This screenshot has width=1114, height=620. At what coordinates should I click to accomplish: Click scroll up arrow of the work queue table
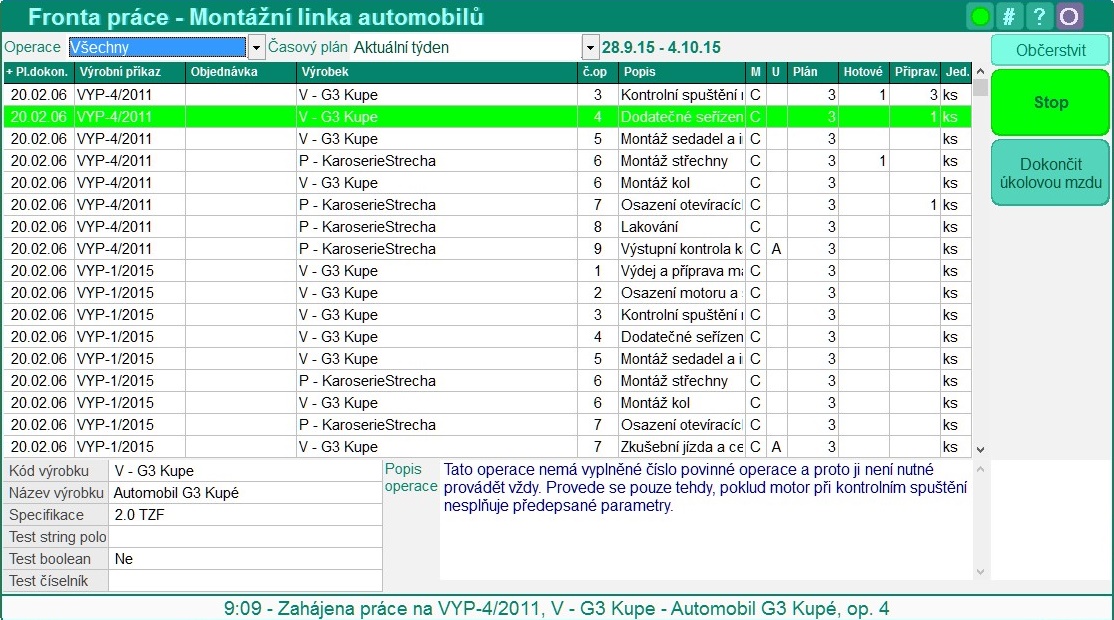[x=980, y=73]
